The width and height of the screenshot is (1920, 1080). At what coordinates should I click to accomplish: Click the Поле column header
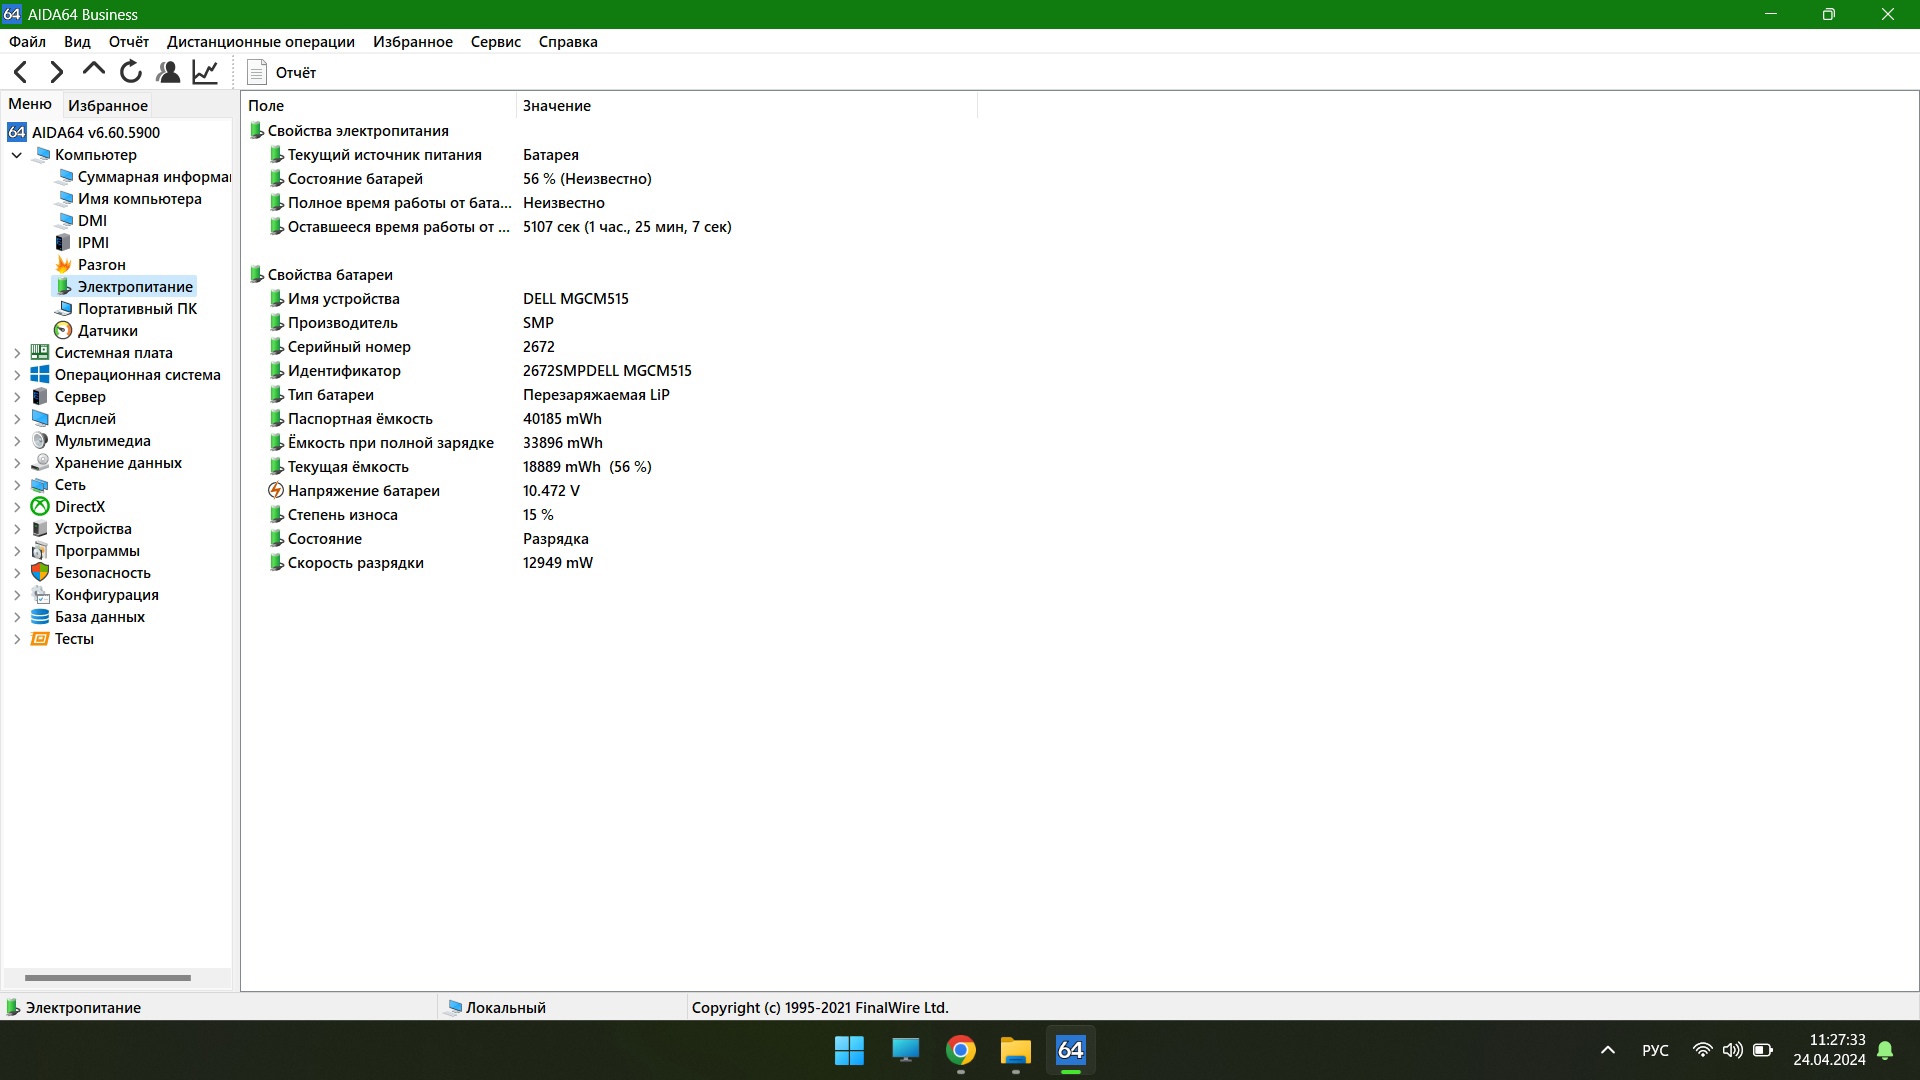point(378,105)
